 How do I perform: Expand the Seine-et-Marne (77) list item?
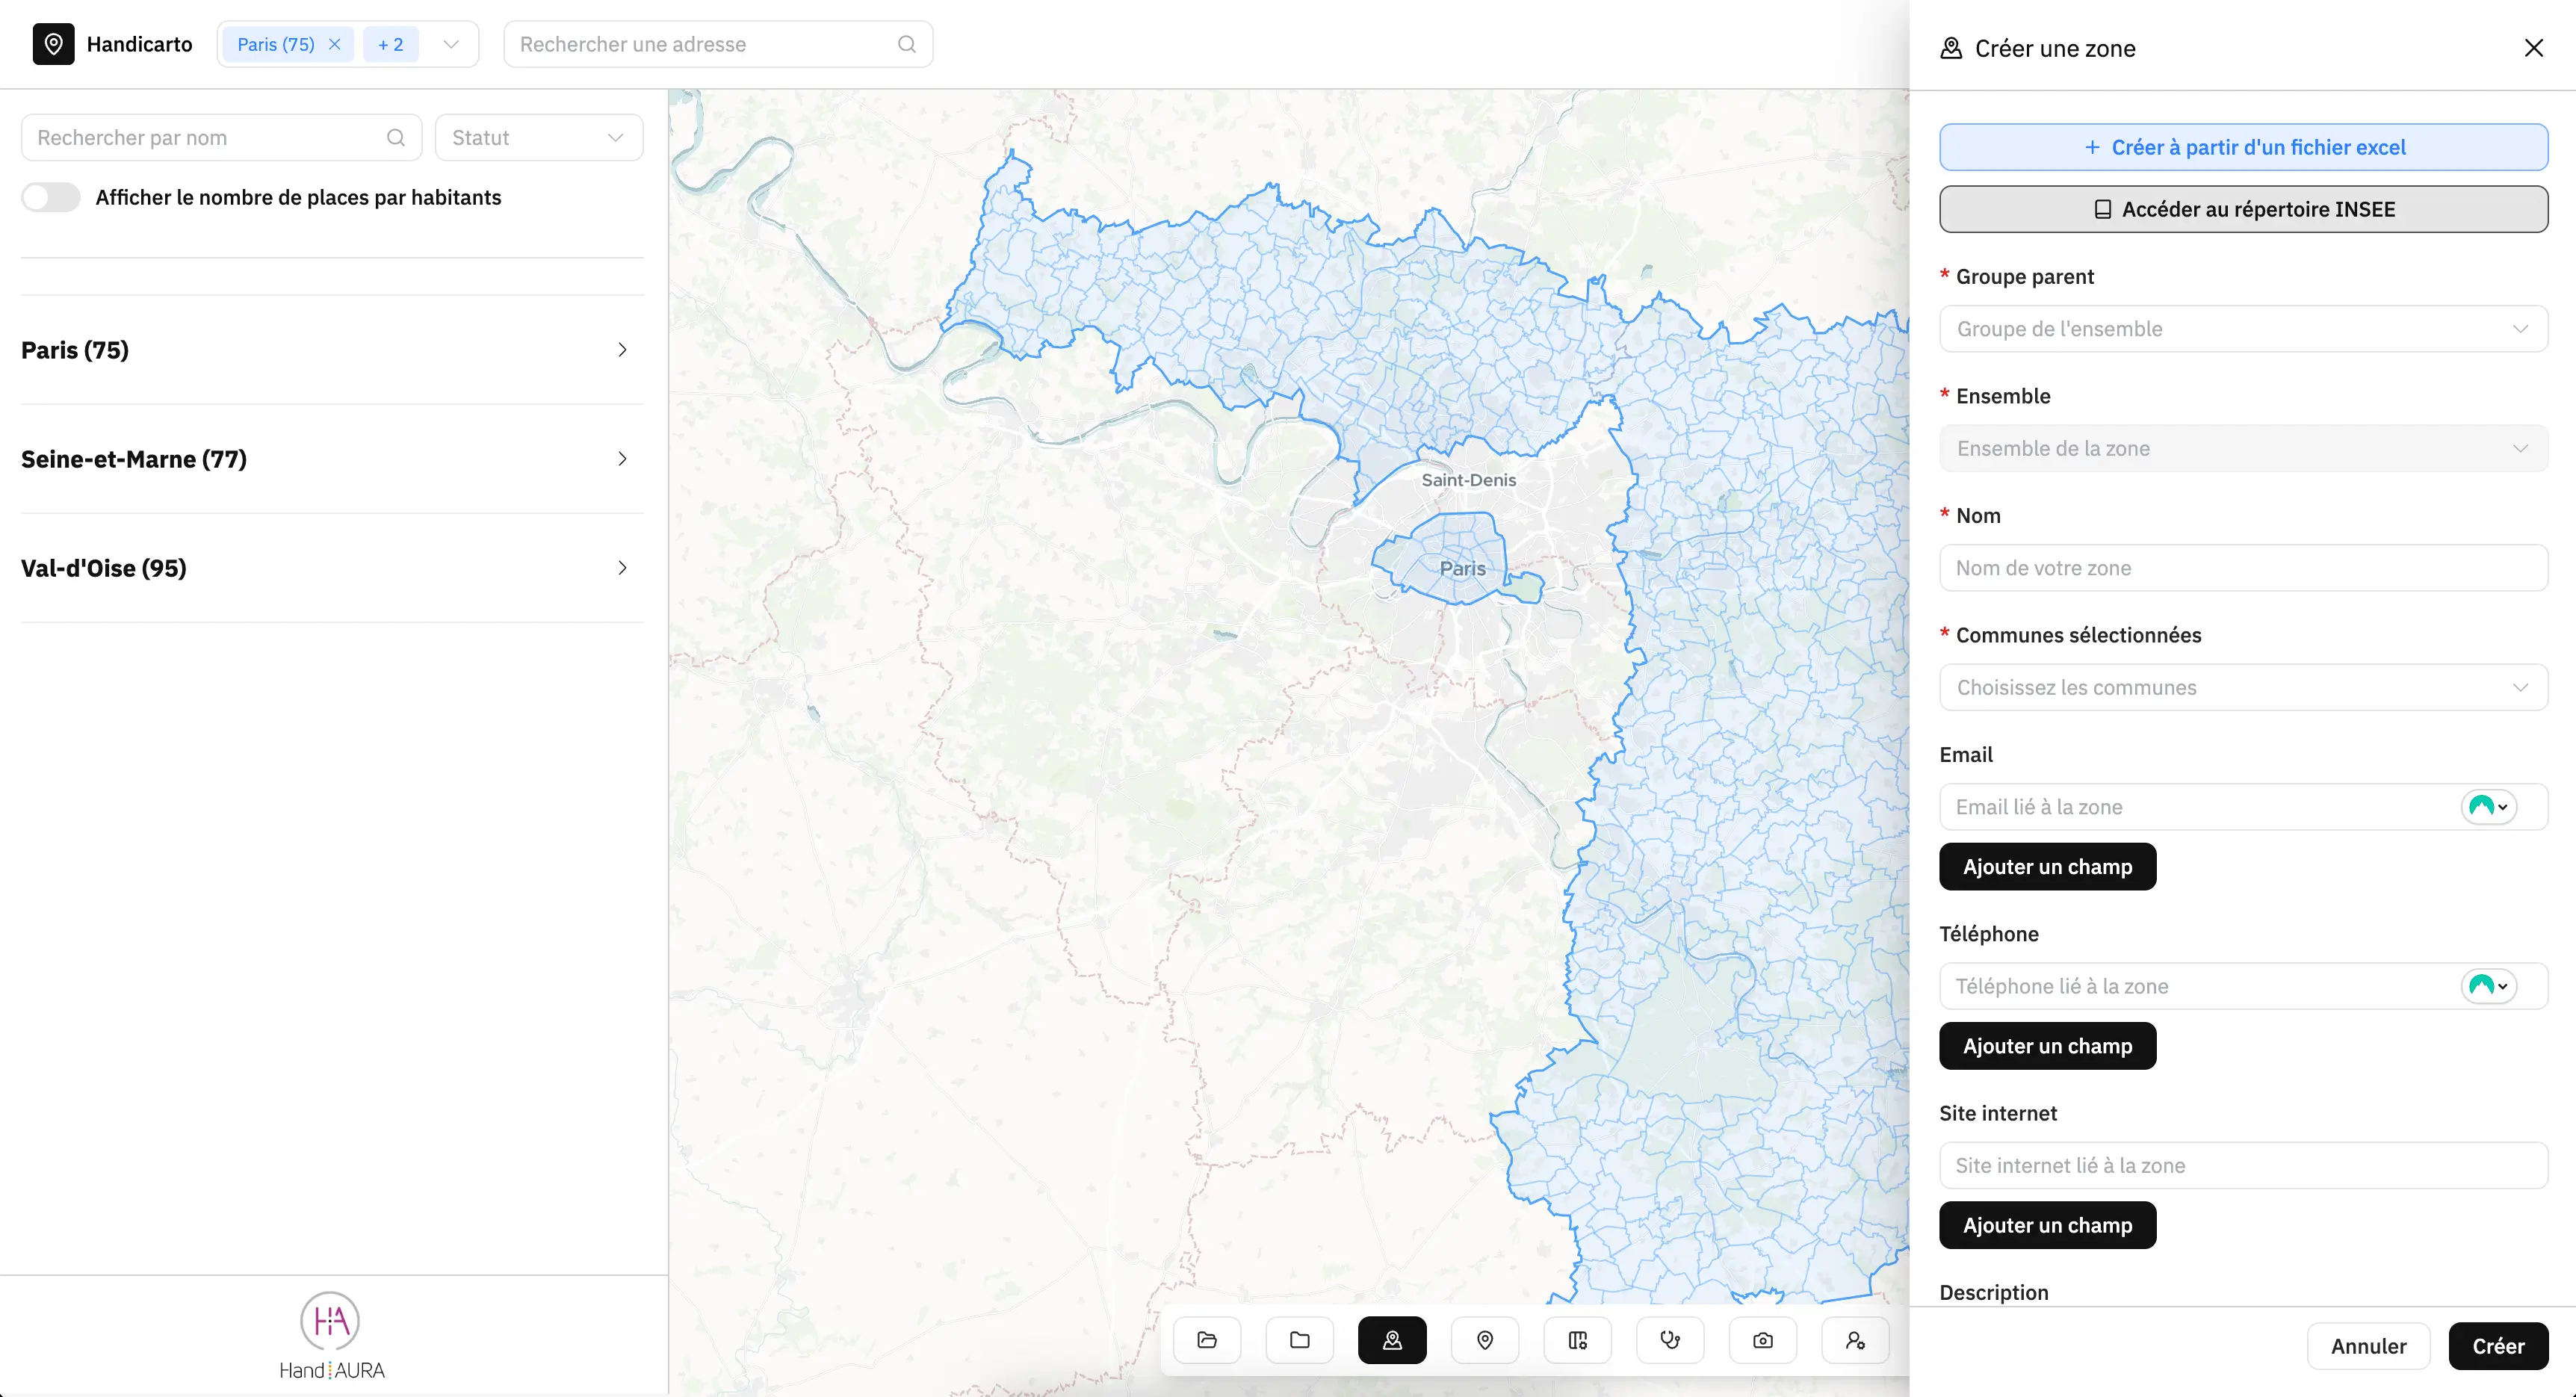(331, 459)
